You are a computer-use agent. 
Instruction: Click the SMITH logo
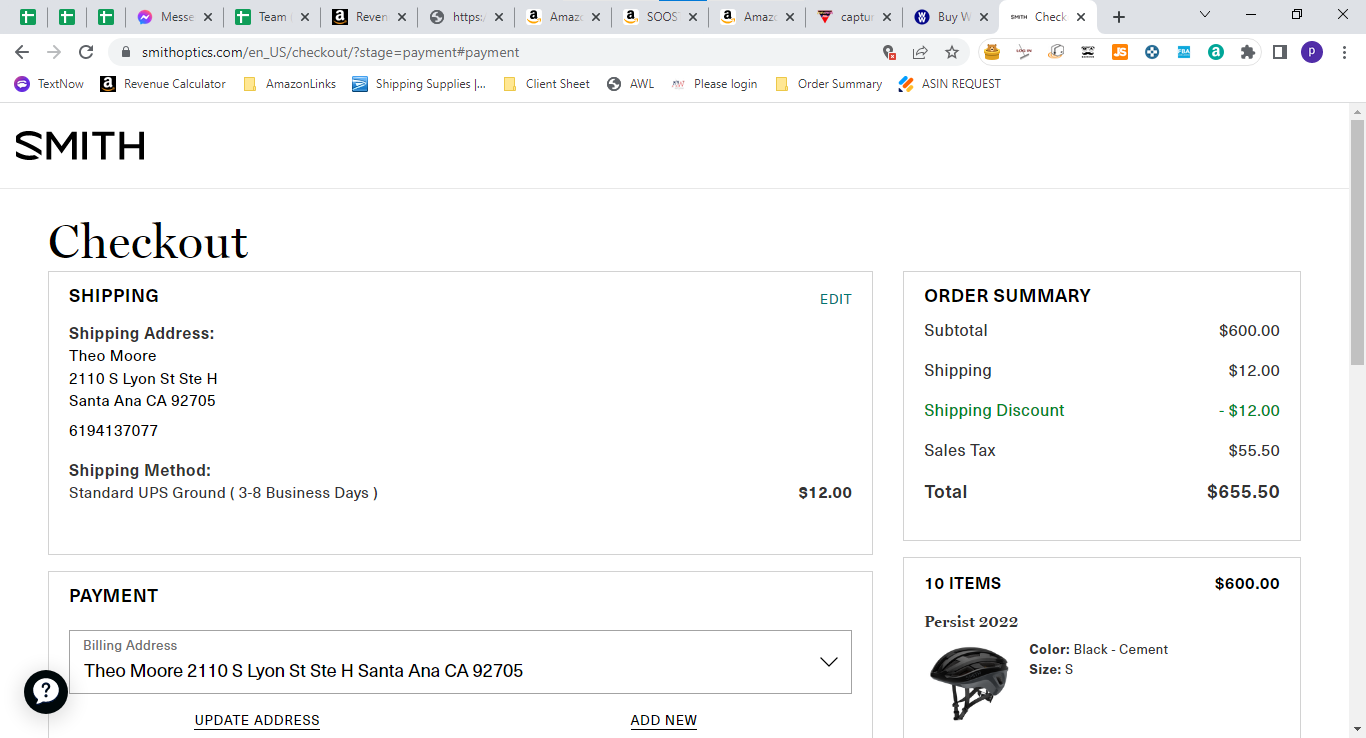[80, 146]
